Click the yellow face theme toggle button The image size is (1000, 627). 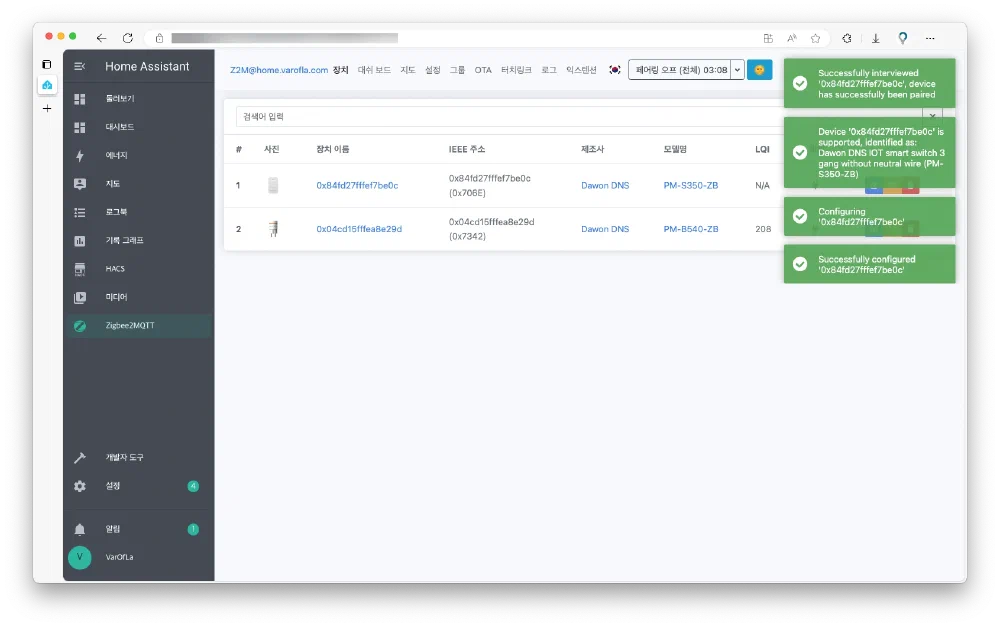click(x=759, y=70)
